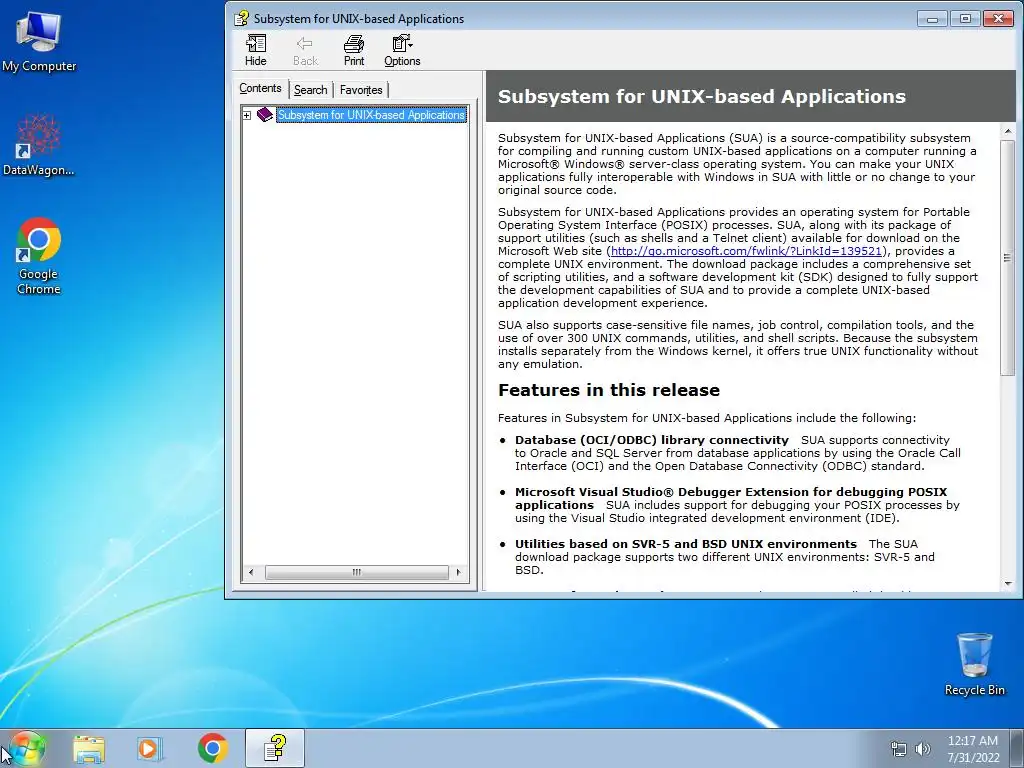Open My Computer desktop icon
Image resolution: width=1024 pixels, height=768 pixels.
(39, 42)
